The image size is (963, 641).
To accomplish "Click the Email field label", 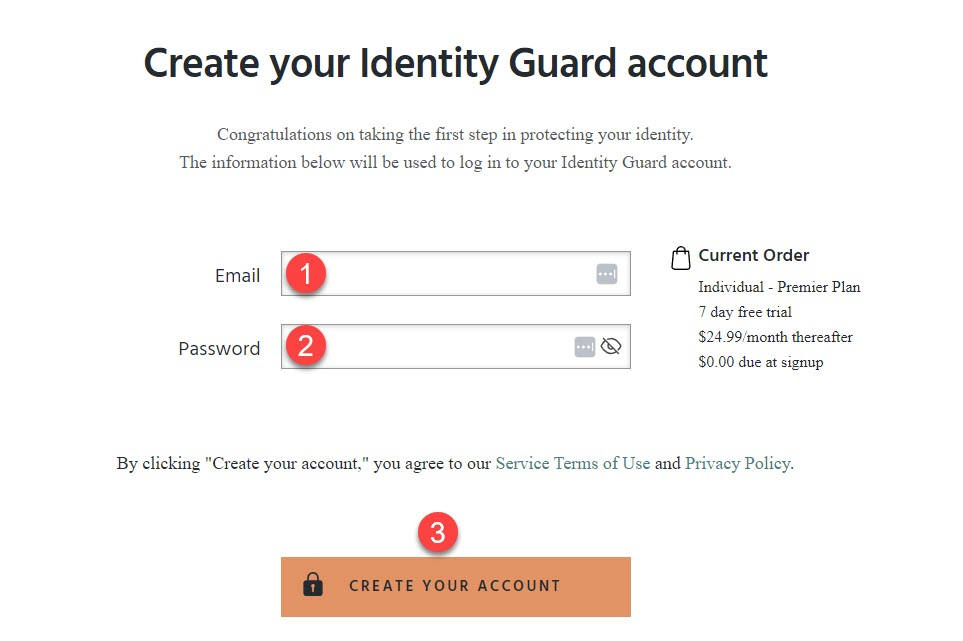I will [x=238, y=276].
